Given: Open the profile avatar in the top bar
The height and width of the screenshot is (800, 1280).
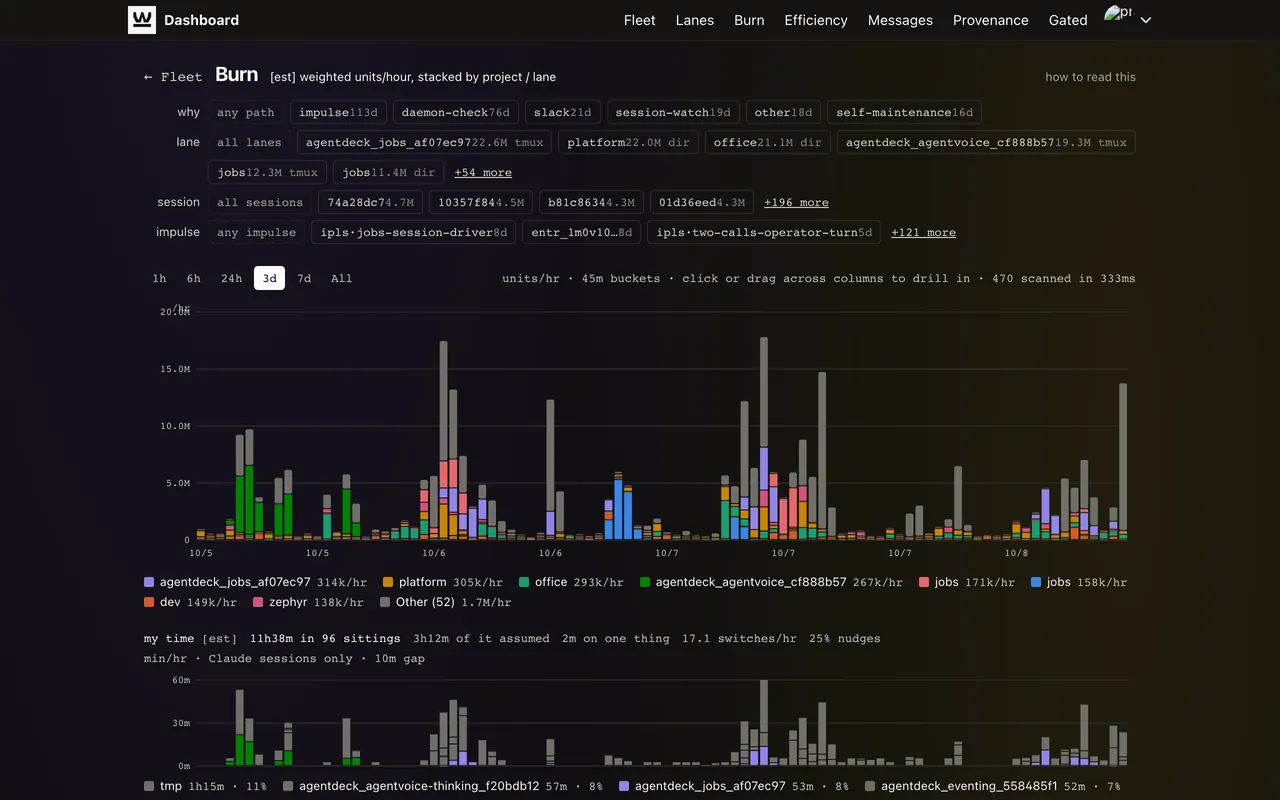Looking at the screenshot, I should [1118, 13].
